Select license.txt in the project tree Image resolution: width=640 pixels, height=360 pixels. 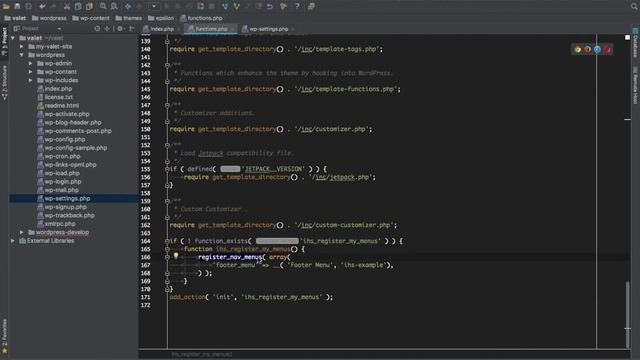click(58, 97)
